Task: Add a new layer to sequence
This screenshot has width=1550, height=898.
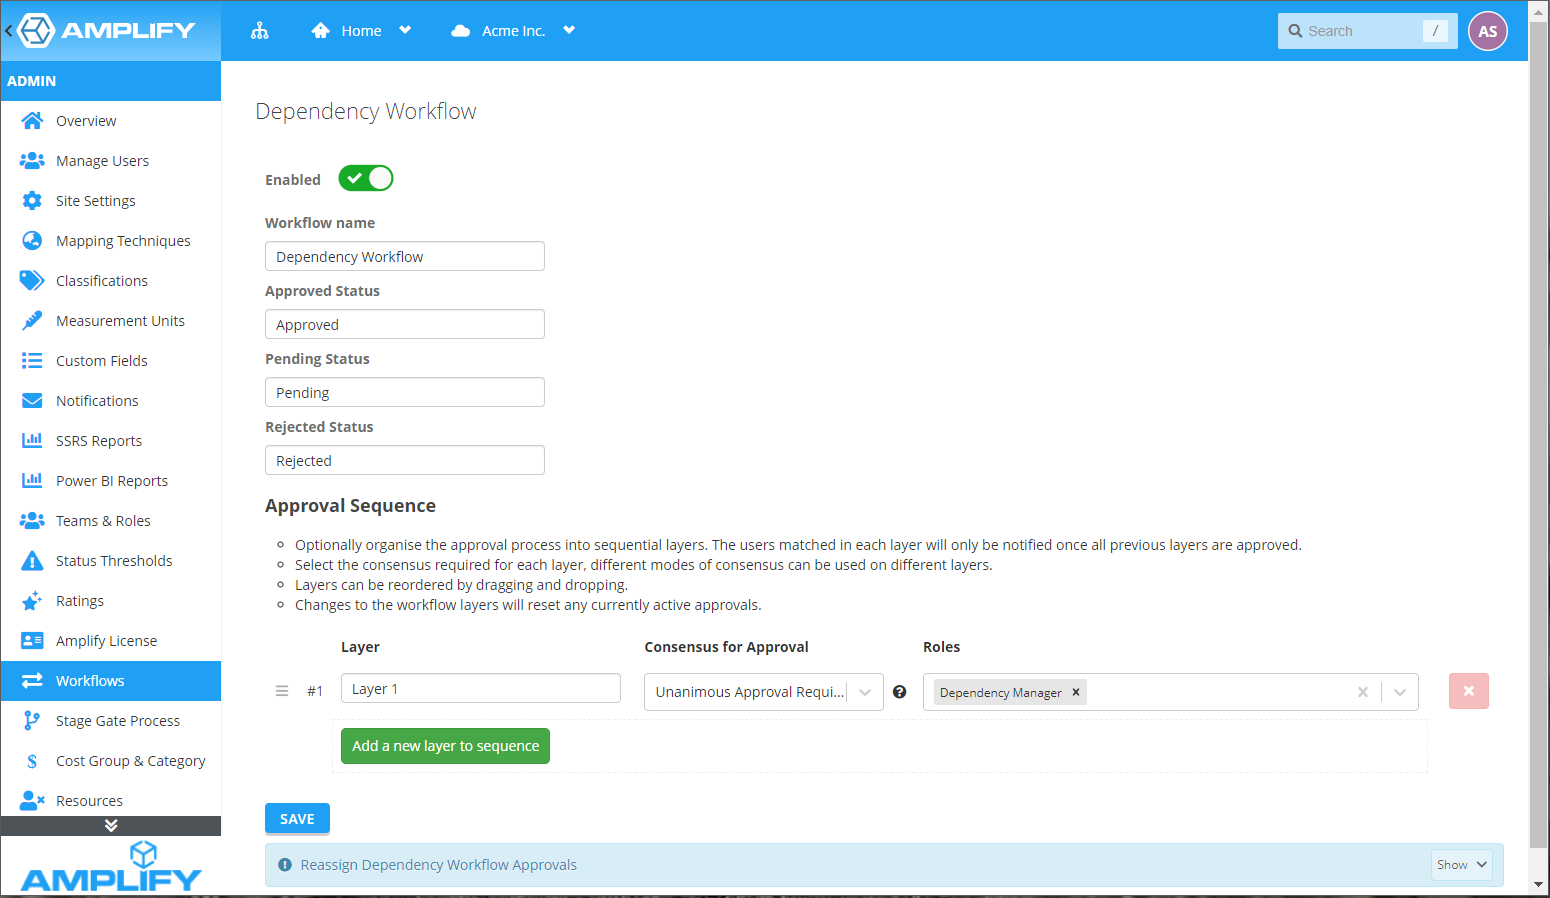Action: pyautogui.click(x=445, y=745)
